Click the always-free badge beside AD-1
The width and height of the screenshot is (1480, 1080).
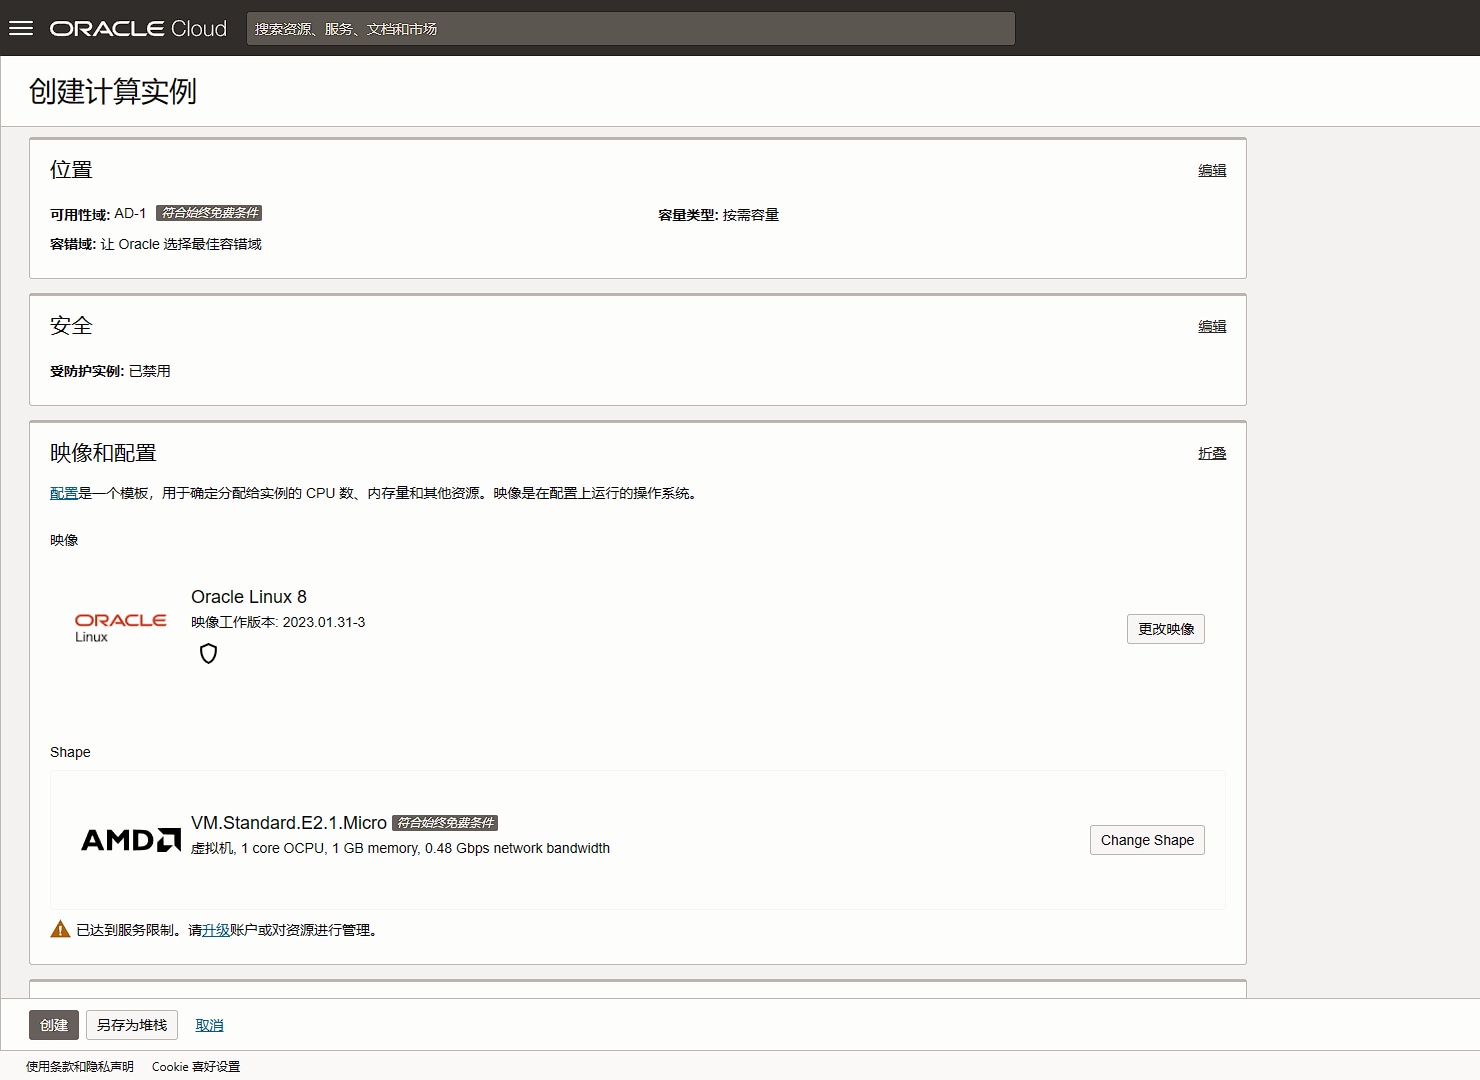click(209, 213)
